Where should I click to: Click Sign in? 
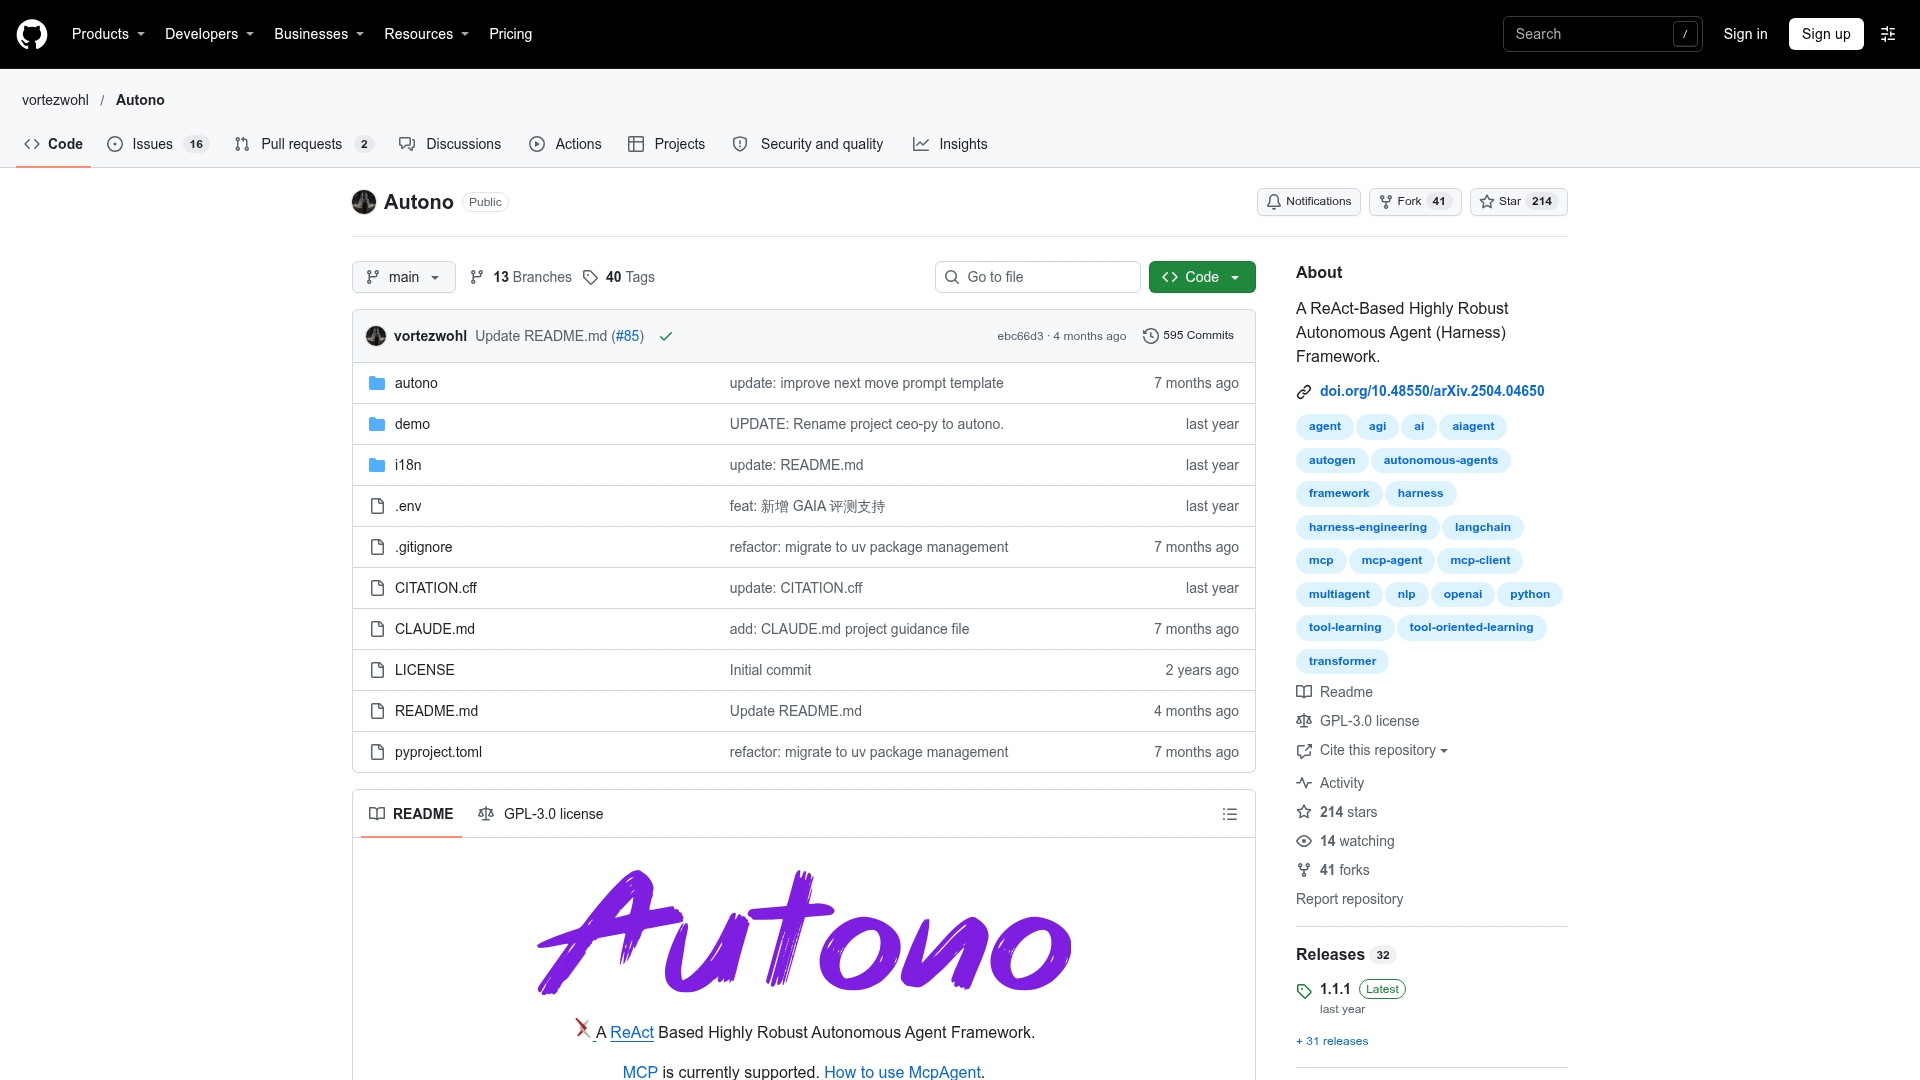[x=1745, y=34]
